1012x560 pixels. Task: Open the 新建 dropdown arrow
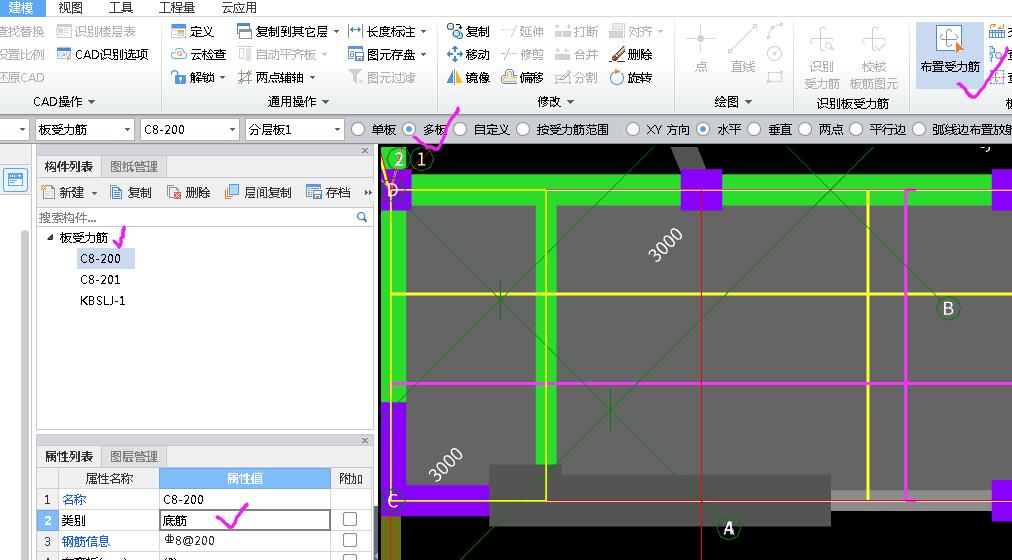(x=94, y=193)
